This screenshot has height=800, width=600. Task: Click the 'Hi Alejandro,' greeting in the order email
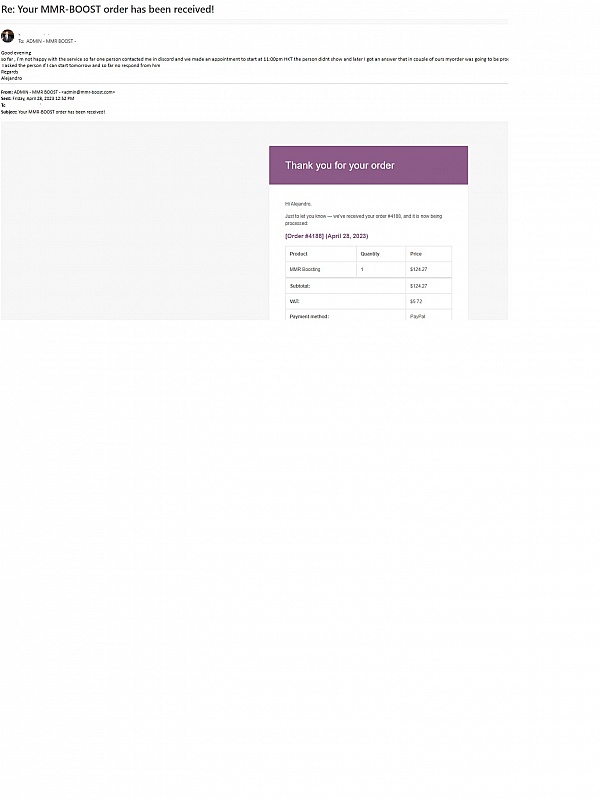298,204
